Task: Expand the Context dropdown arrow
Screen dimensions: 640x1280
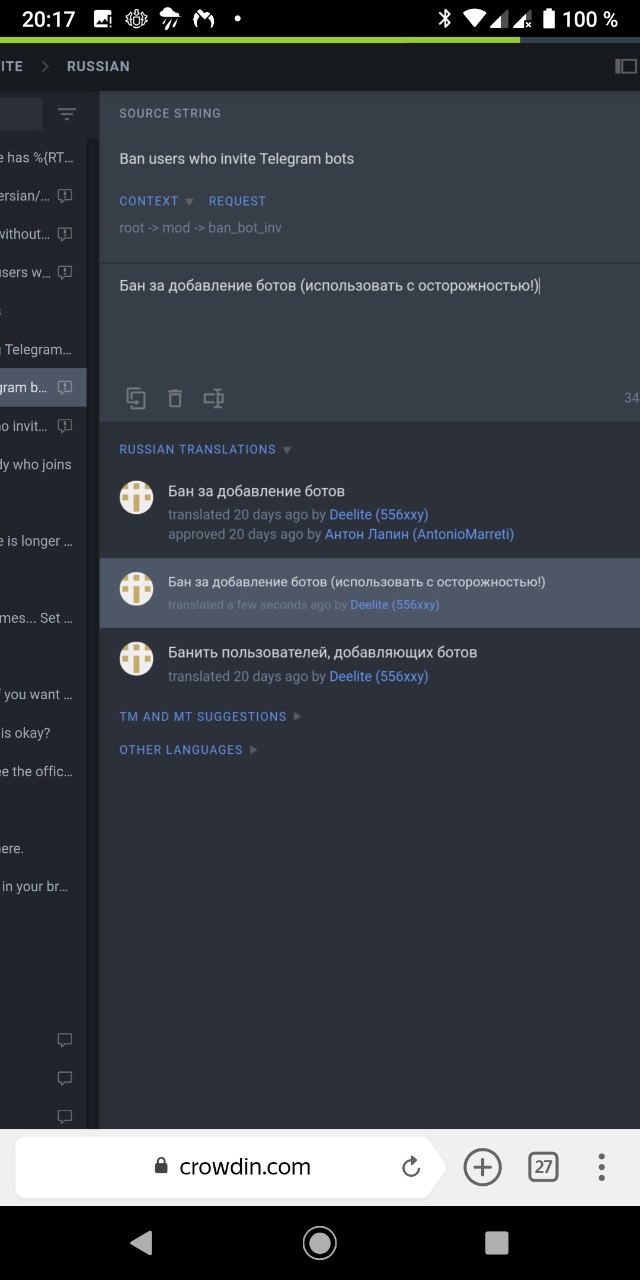Action: (x=190, y=202)
